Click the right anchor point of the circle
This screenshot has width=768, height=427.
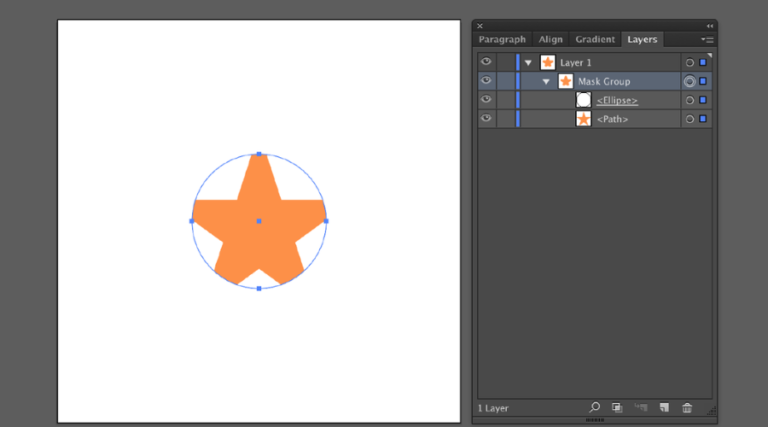(326, 221)
